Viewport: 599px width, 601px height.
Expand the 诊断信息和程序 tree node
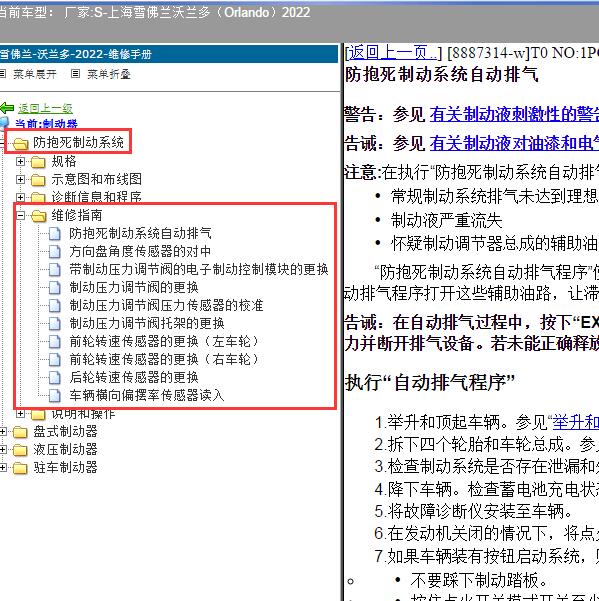click(20, 197)
